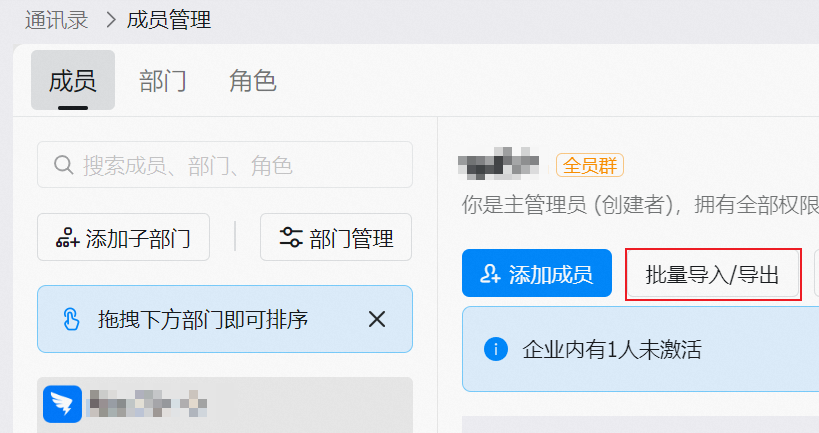Switch to the 成员 tab
The height and width of the screenshot is (433, 819).
tap(72, 81)
